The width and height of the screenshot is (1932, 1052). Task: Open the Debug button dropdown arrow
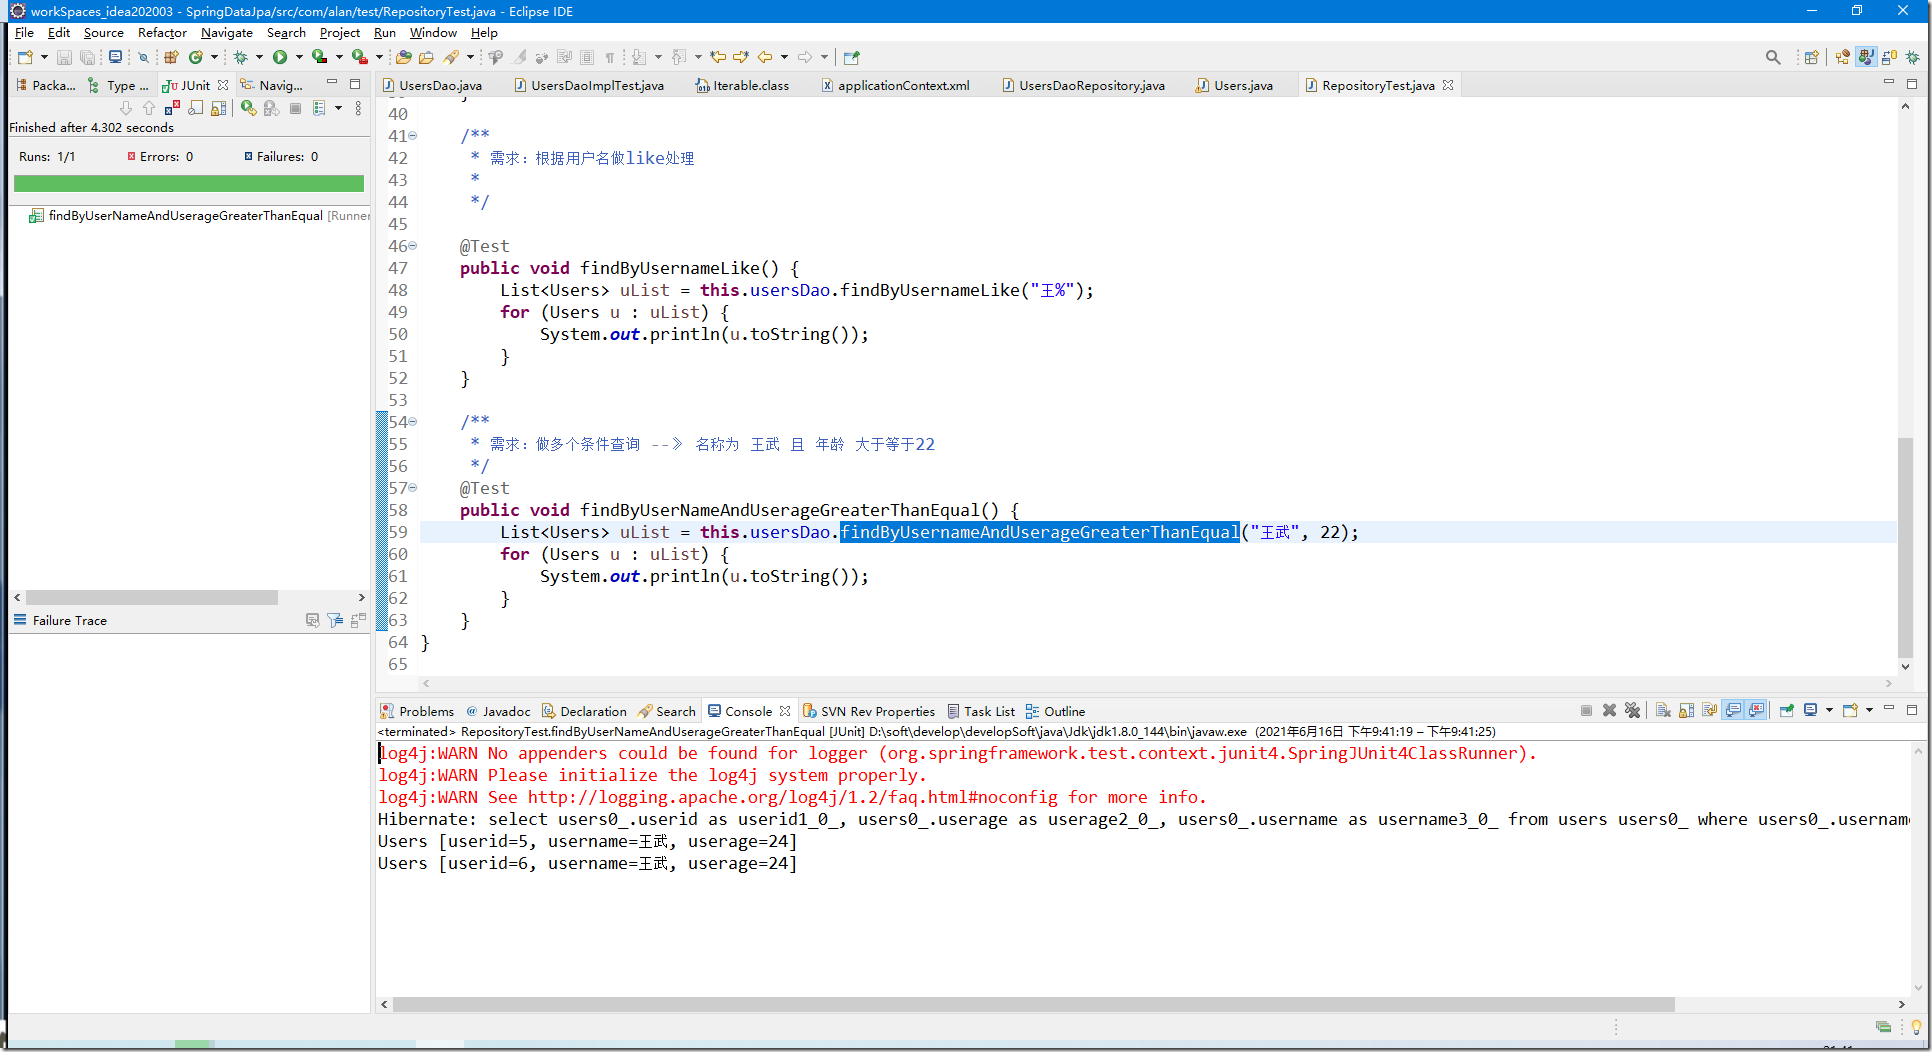tap(259, 58)
